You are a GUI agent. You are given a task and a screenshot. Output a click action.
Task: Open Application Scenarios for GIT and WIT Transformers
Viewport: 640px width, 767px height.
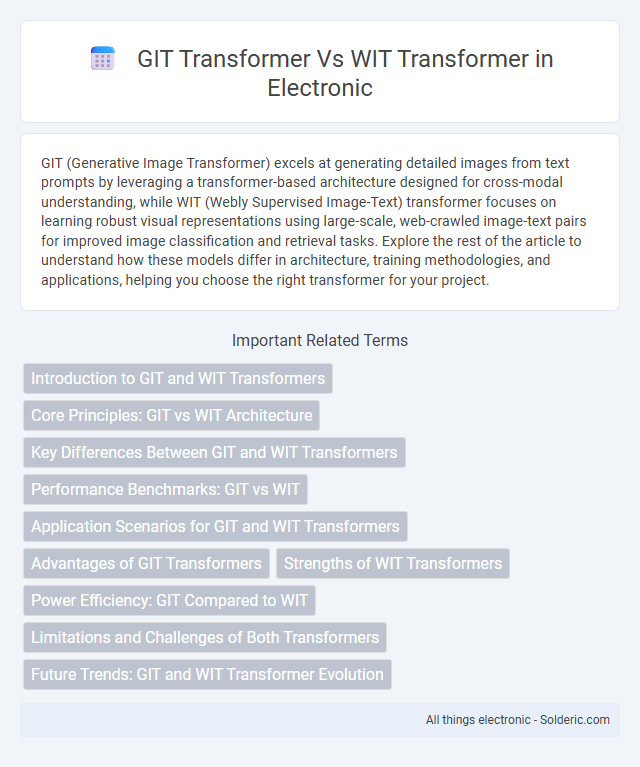pyautogui.click(x=215, y=526)
